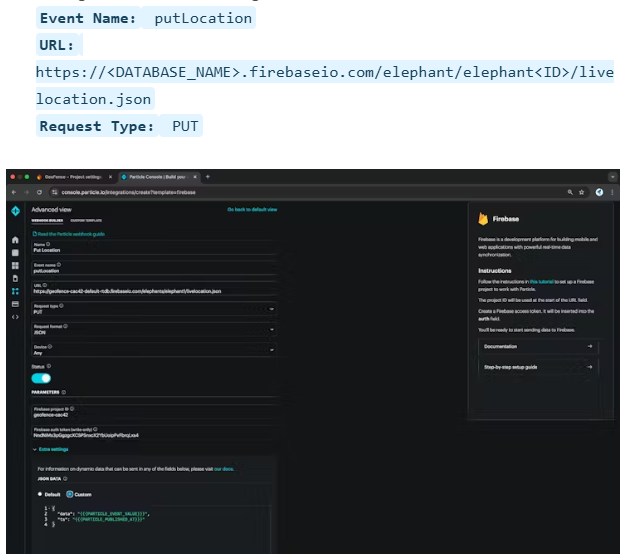
Task: Open the home icon in left sidebar
Action: (x=15, y=241)
